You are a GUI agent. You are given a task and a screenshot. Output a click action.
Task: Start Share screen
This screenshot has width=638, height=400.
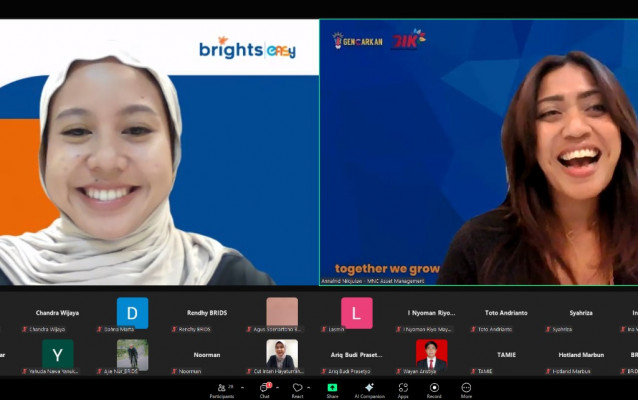point(332,390)
